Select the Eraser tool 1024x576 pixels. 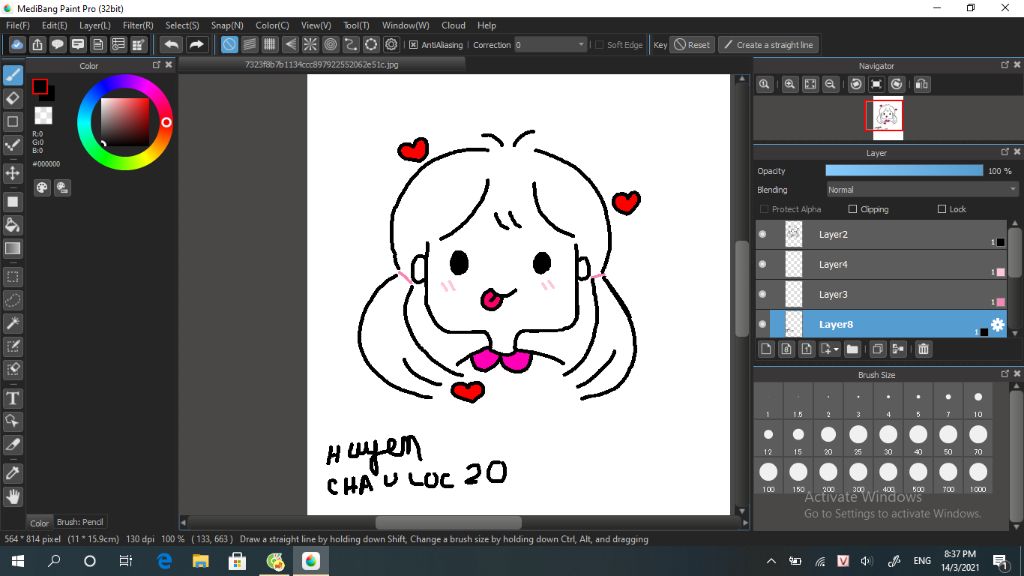coord(13,99)
